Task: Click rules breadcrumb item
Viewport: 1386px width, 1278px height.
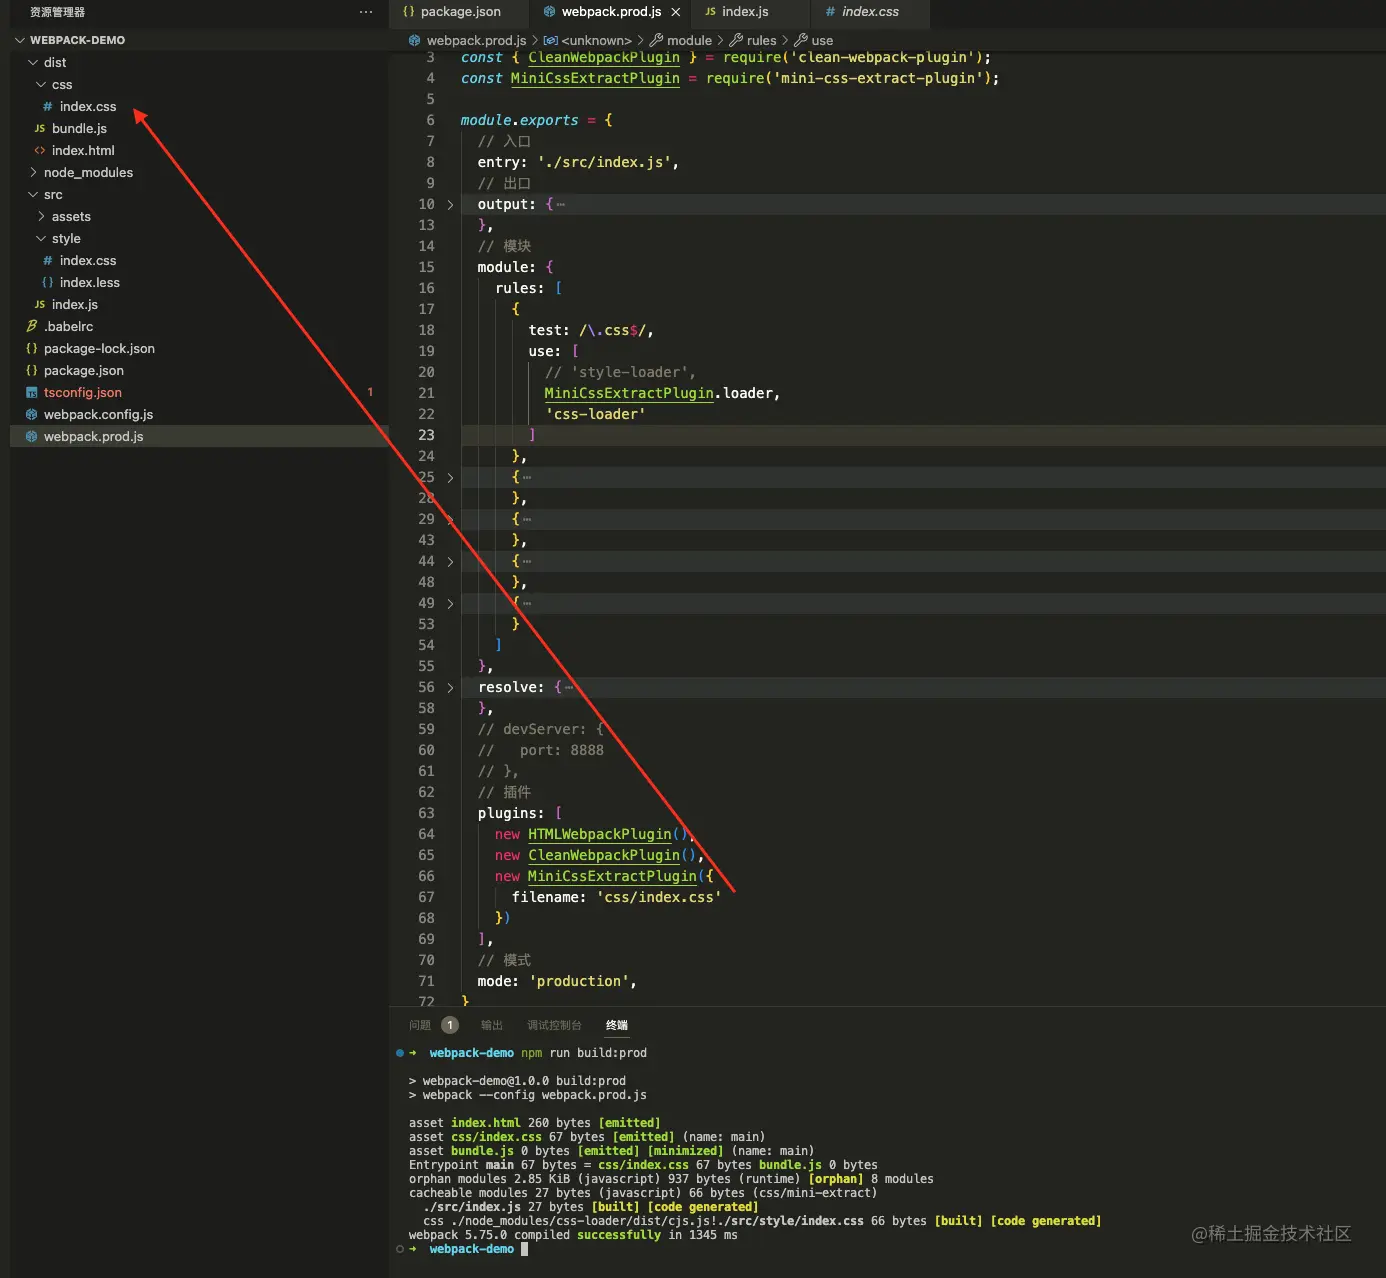Action: click(x=761, y=41)
